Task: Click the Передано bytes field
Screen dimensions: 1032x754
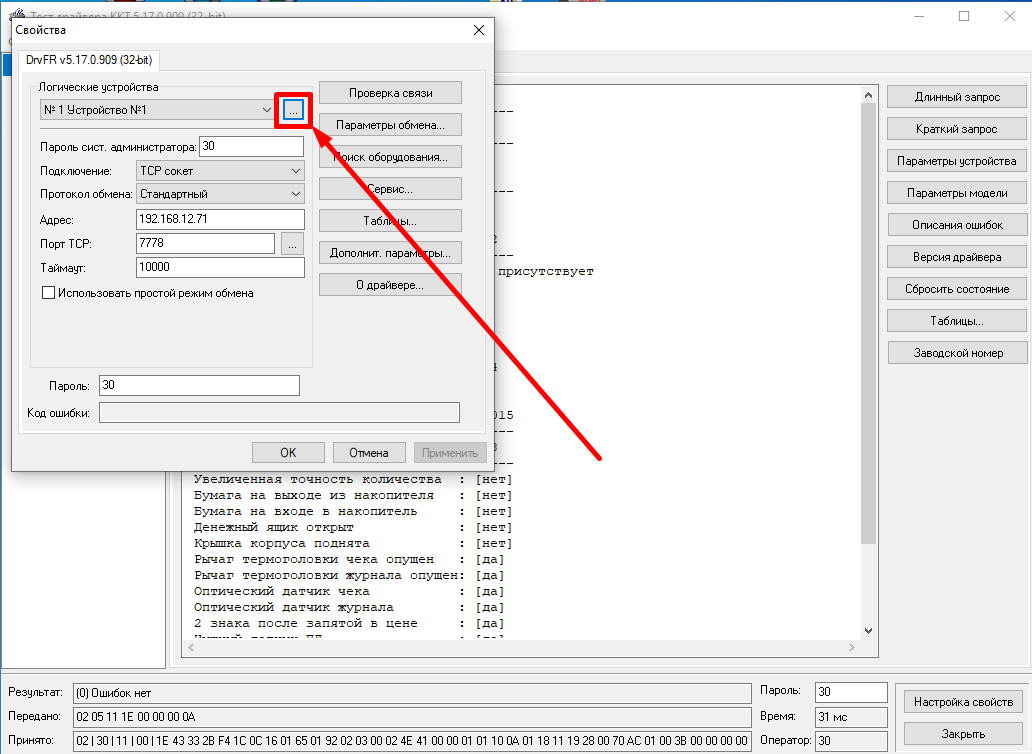Action: 412,716
